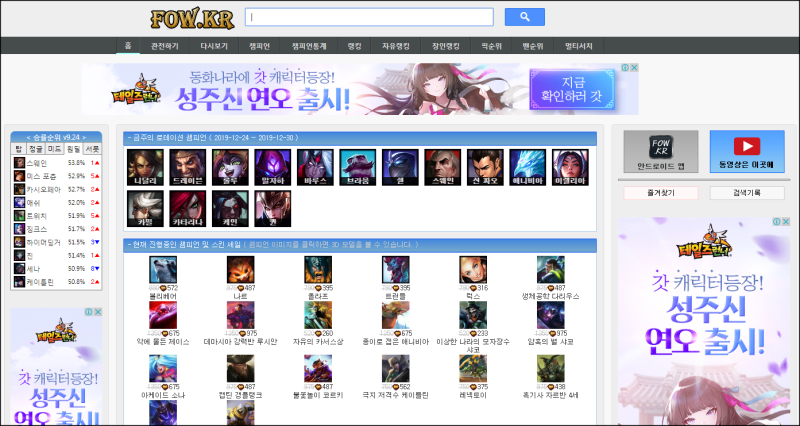Select the 서폿 tab in win-rate ranking
Image resolution: width=800 pixels, height=426 pixels.
point(92,149)
